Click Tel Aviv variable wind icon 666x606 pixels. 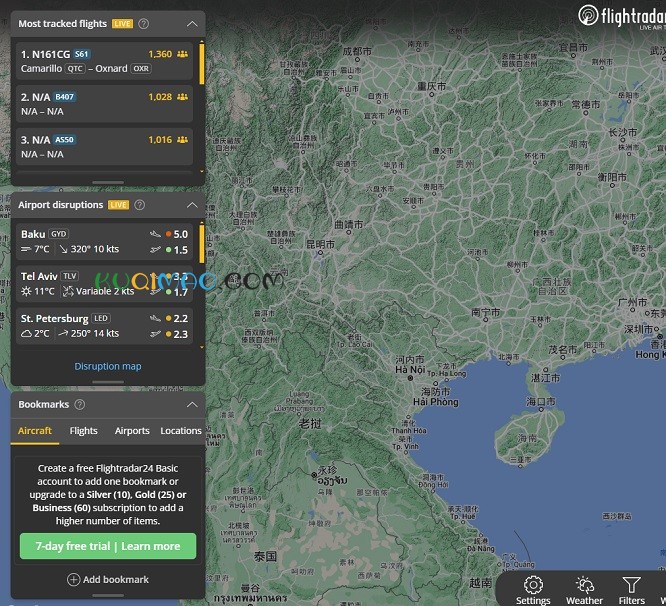click(68, 291)
